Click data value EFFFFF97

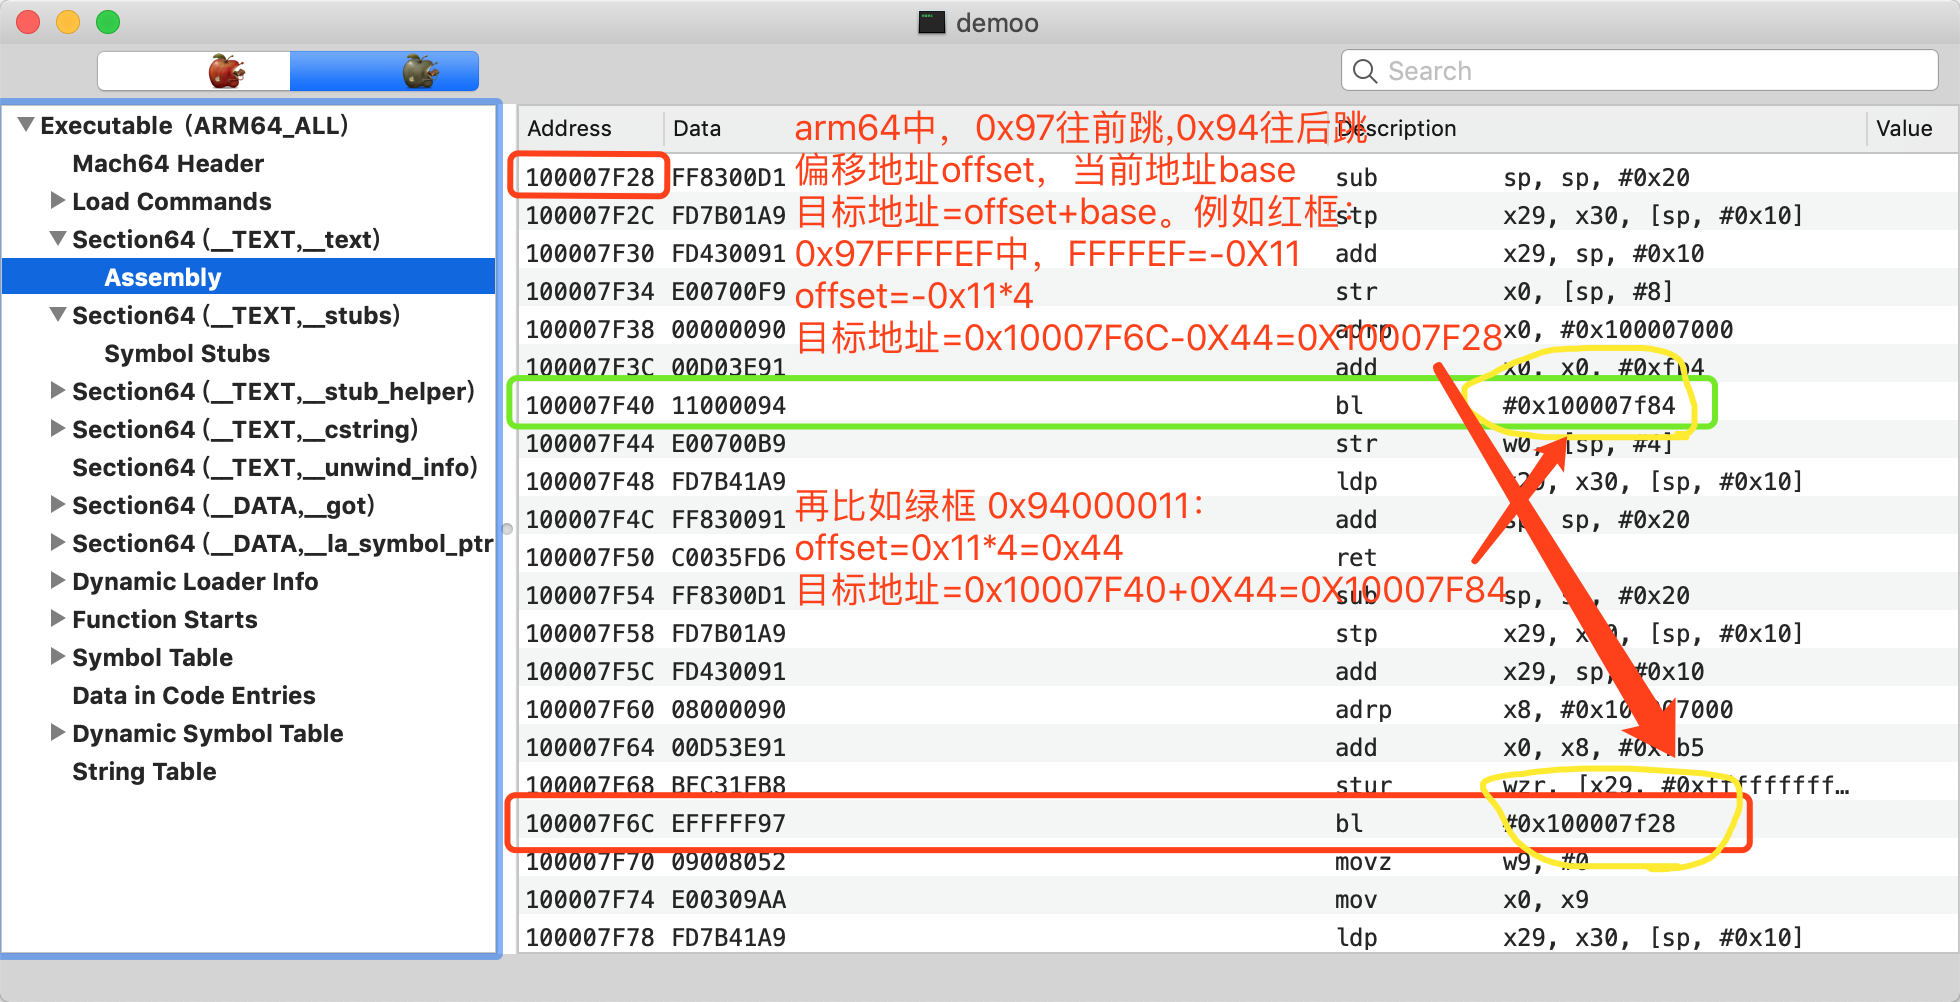[728, 823]
